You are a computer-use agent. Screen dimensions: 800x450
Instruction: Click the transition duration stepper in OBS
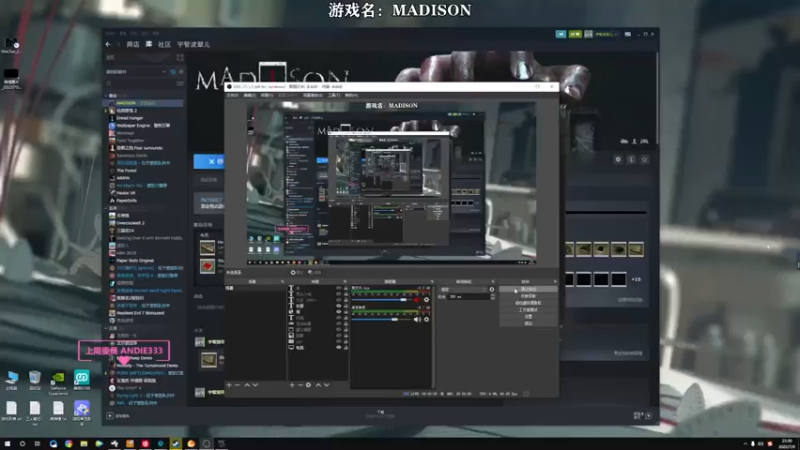(492, 296)
